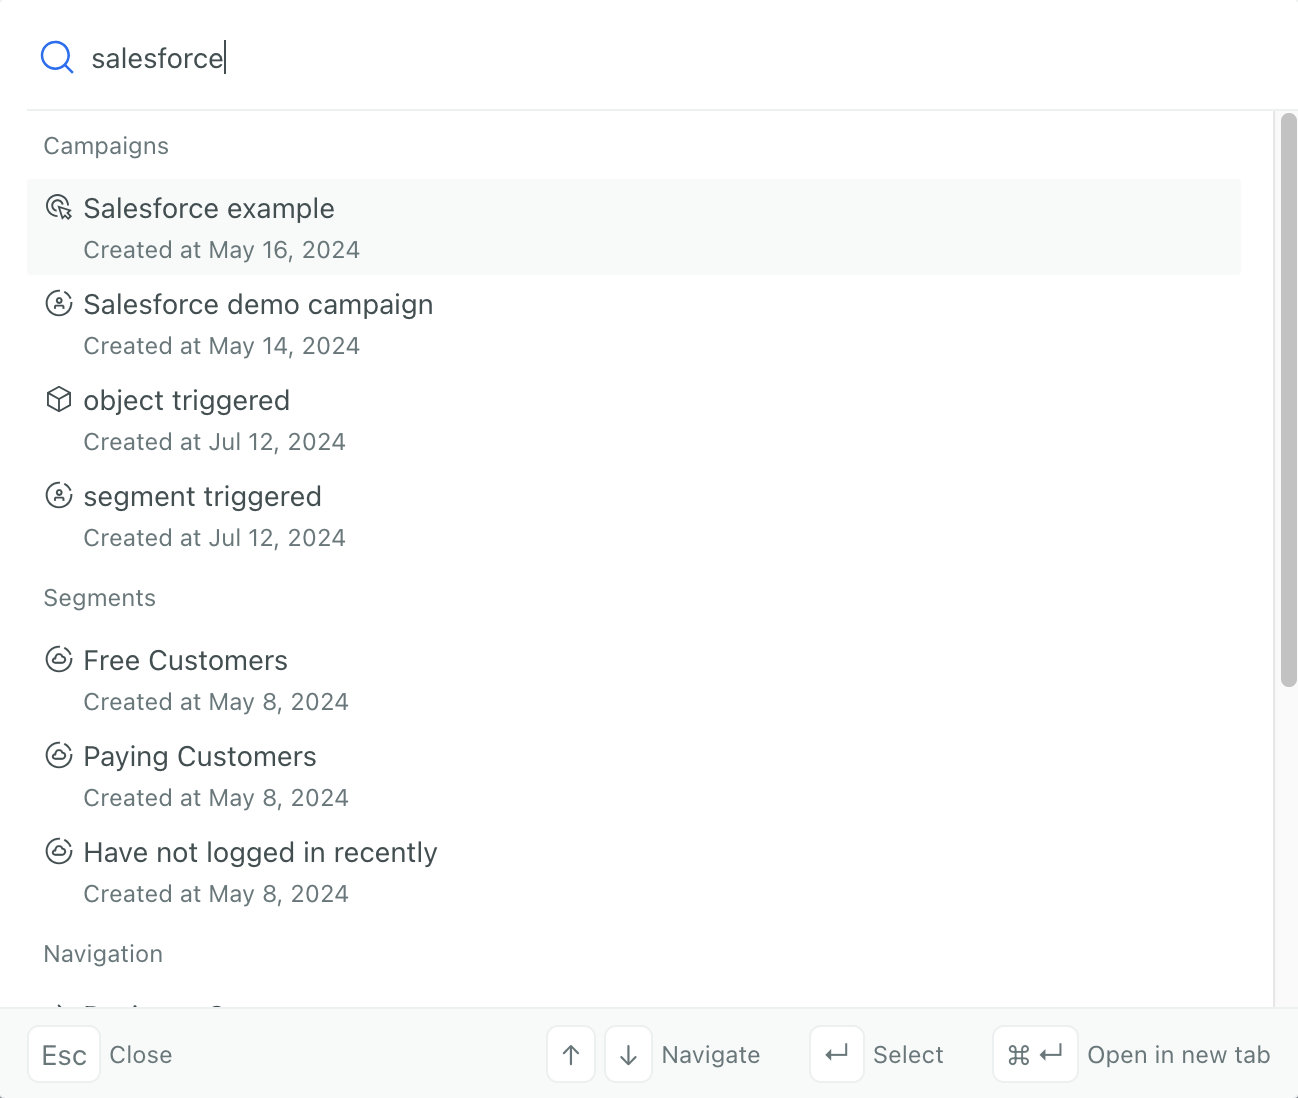Image resolution: width=1298 pixels, height=1098 pixels.
Task: Click the cube icon next to object triggered
Action: point(59,399)
